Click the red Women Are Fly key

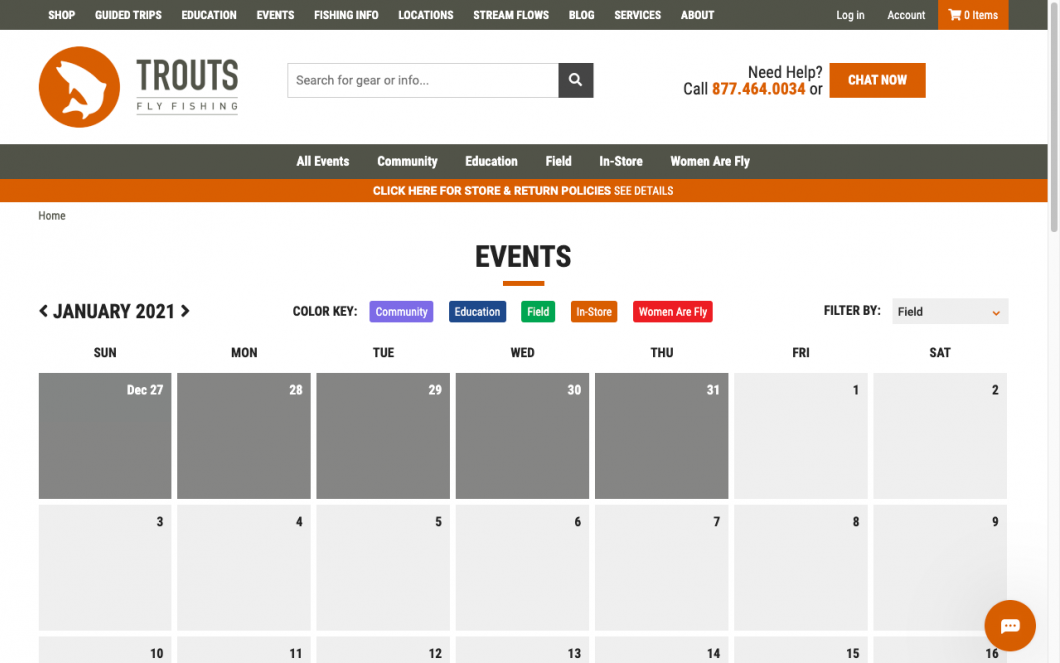click(673, 312)
